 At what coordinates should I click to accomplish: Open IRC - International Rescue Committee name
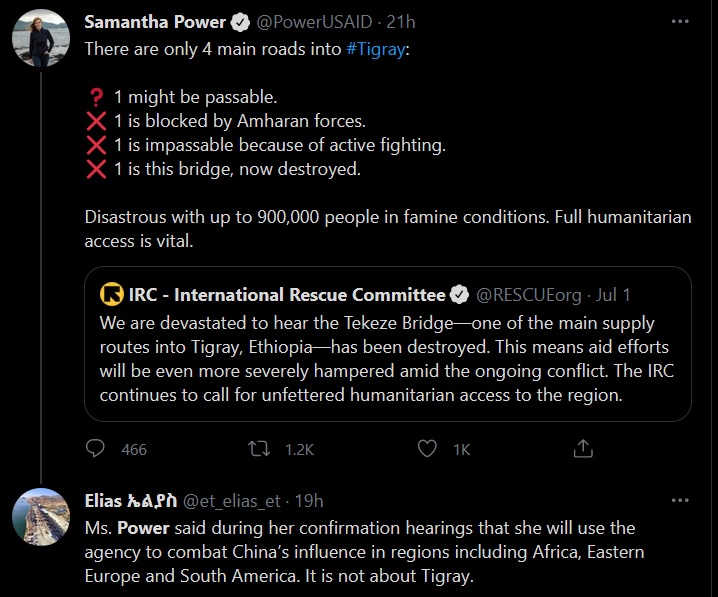[x=287, y=295]
